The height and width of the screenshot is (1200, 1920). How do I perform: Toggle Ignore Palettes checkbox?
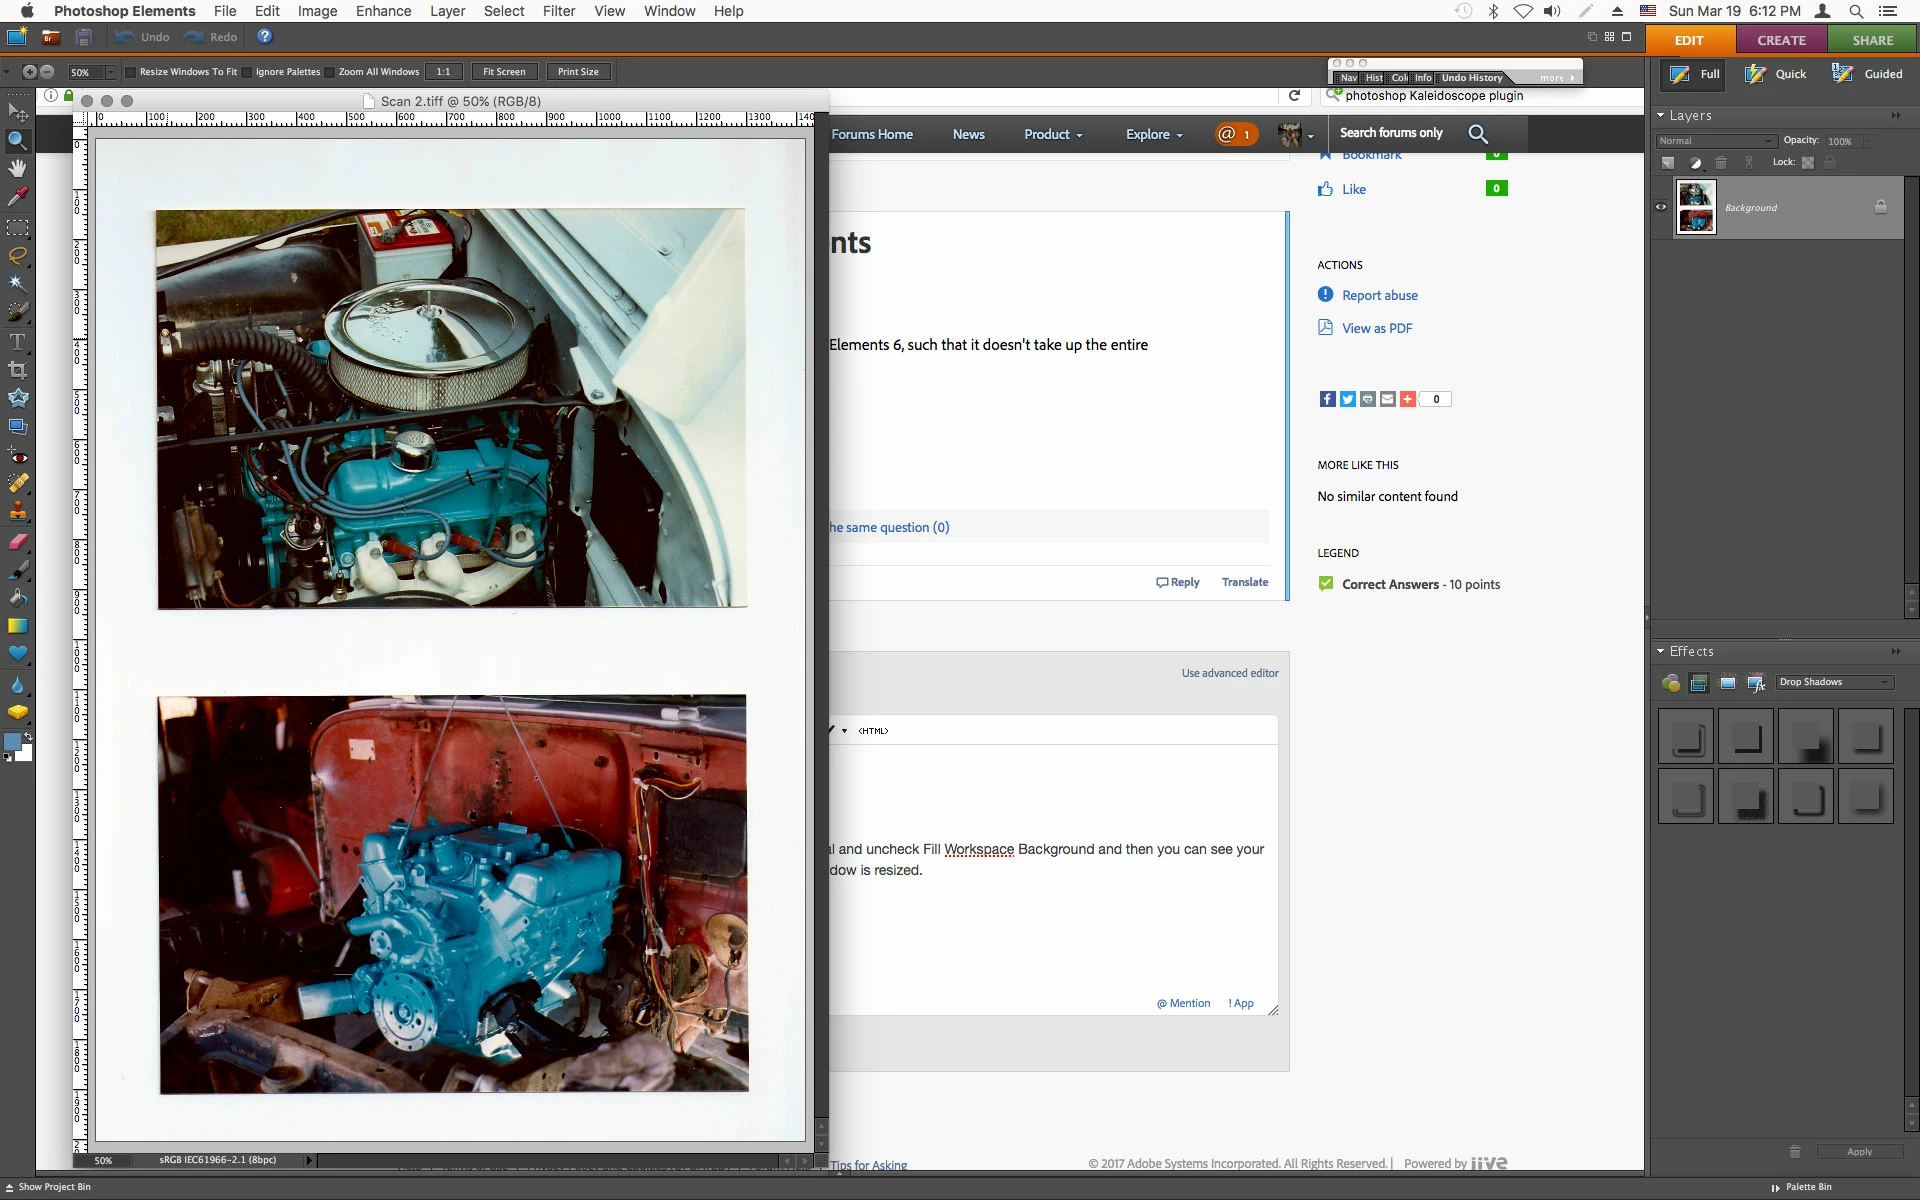(247, 72)
